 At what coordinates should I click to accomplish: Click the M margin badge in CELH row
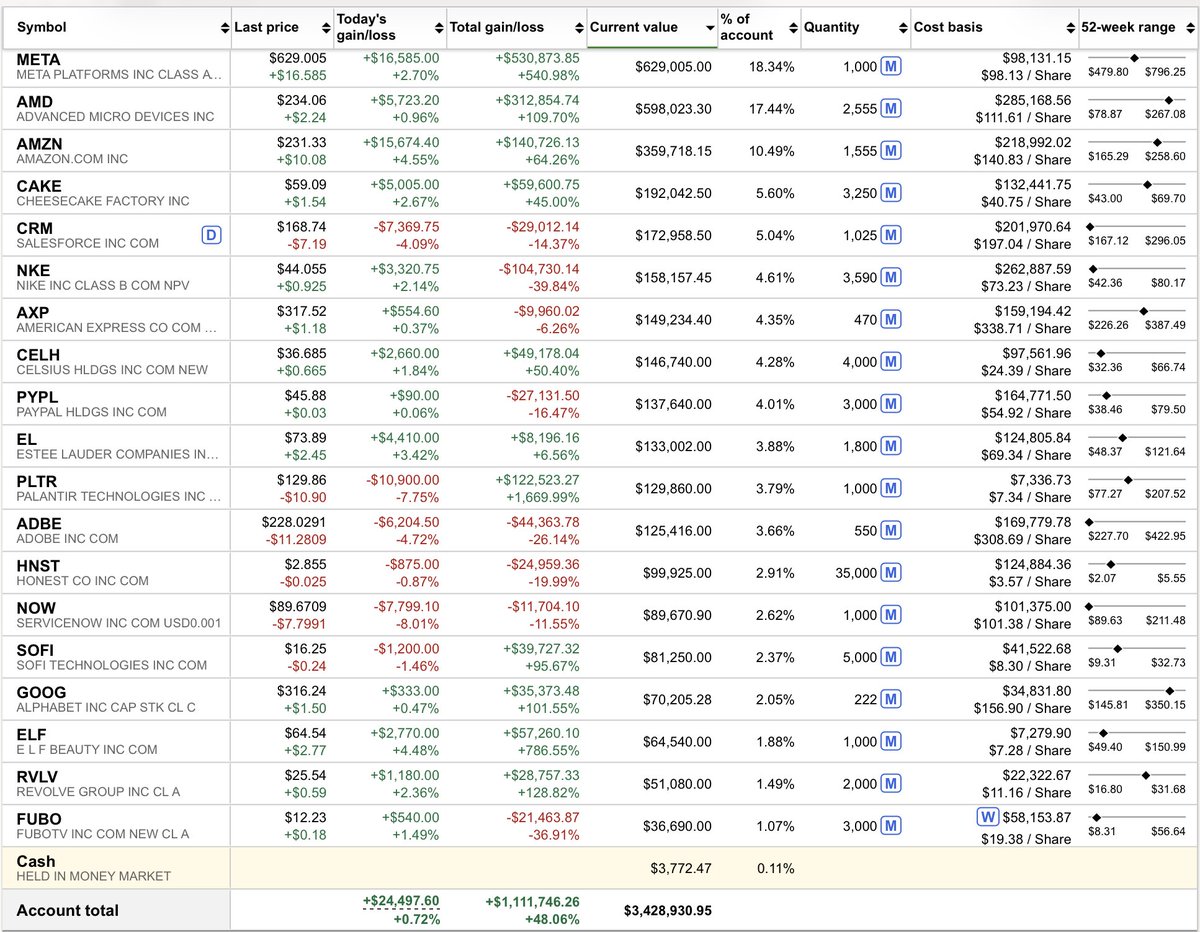[891, 362]
